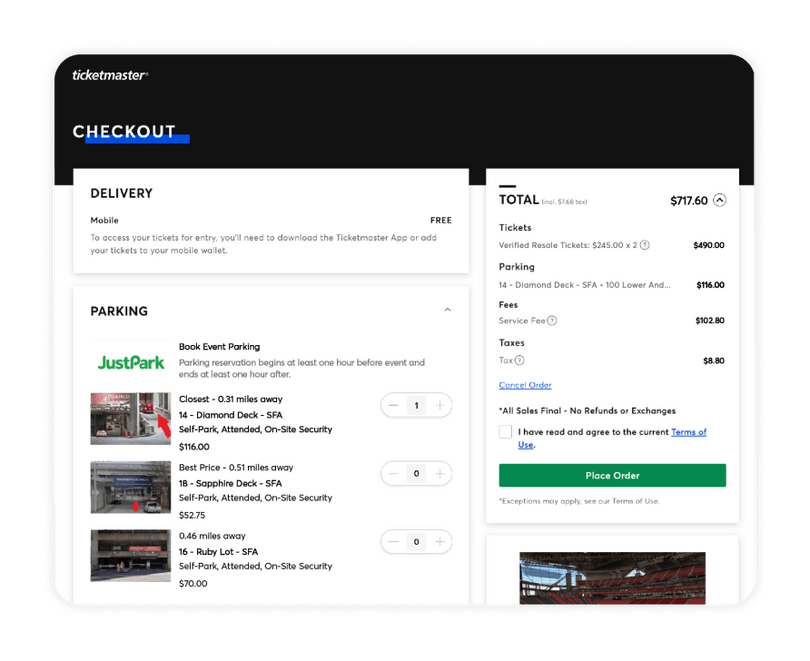The image size is (810, 661).
Task: Click the Cancel Order link
Action: [525, 385]
